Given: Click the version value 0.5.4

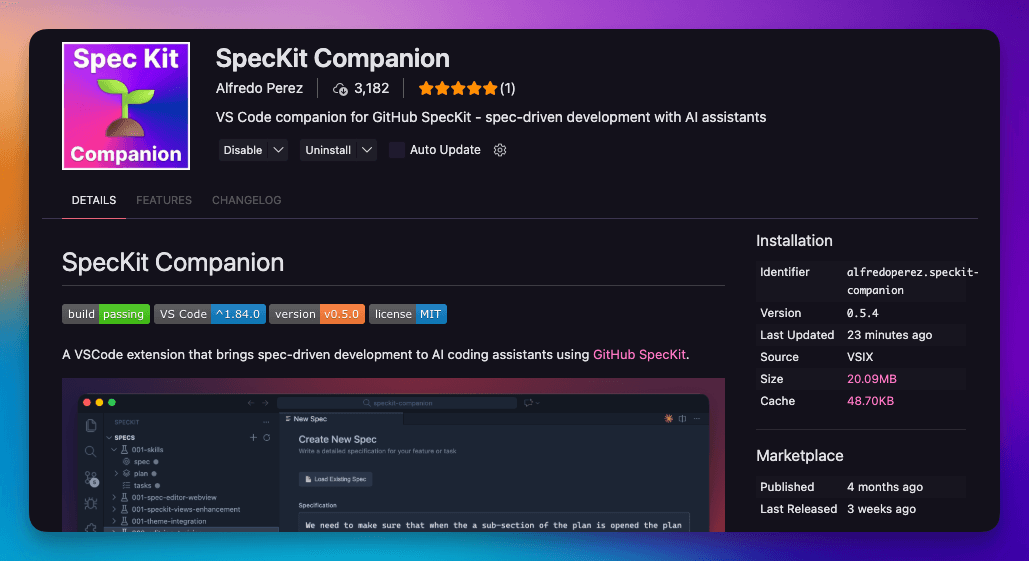Looking at the screenshot, I should point(862,313).
